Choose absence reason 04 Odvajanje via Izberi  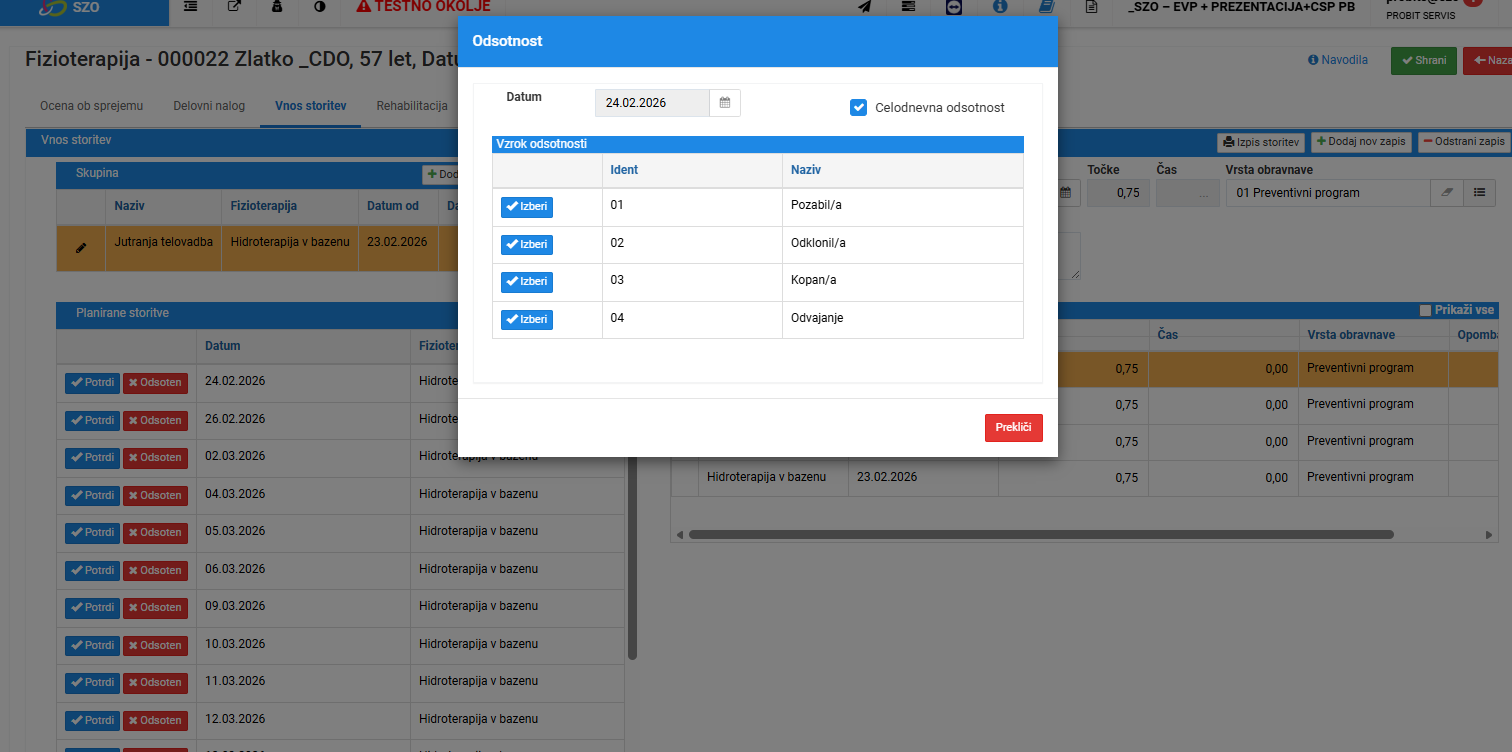point(527,320)
